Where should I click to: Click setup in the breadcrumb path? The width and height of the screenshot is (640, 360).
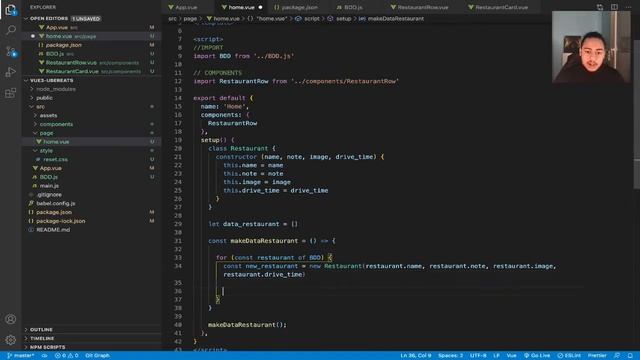343,19
